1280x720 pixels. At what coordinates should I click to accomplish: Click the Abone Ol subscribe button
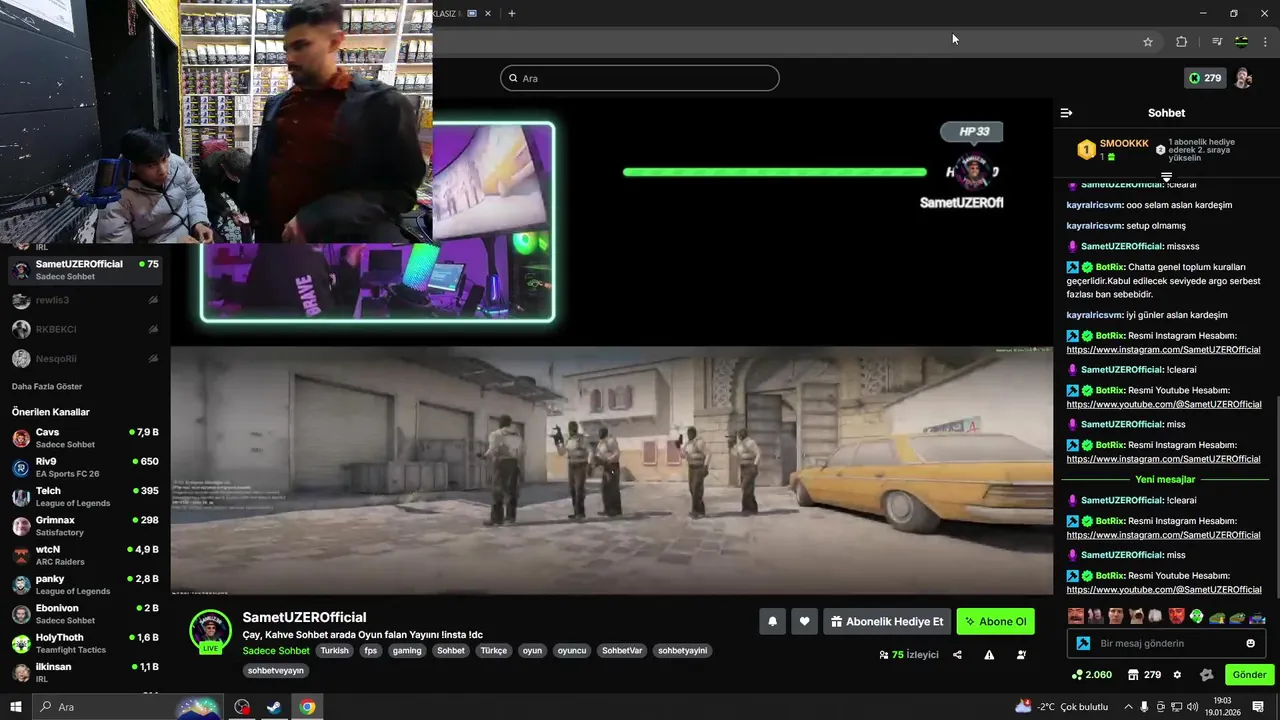pos(996,622)
